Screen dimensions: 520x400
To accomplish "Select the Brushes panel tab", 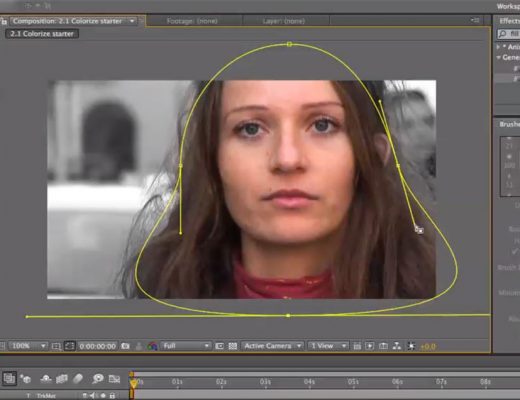I will coord(509,124).
